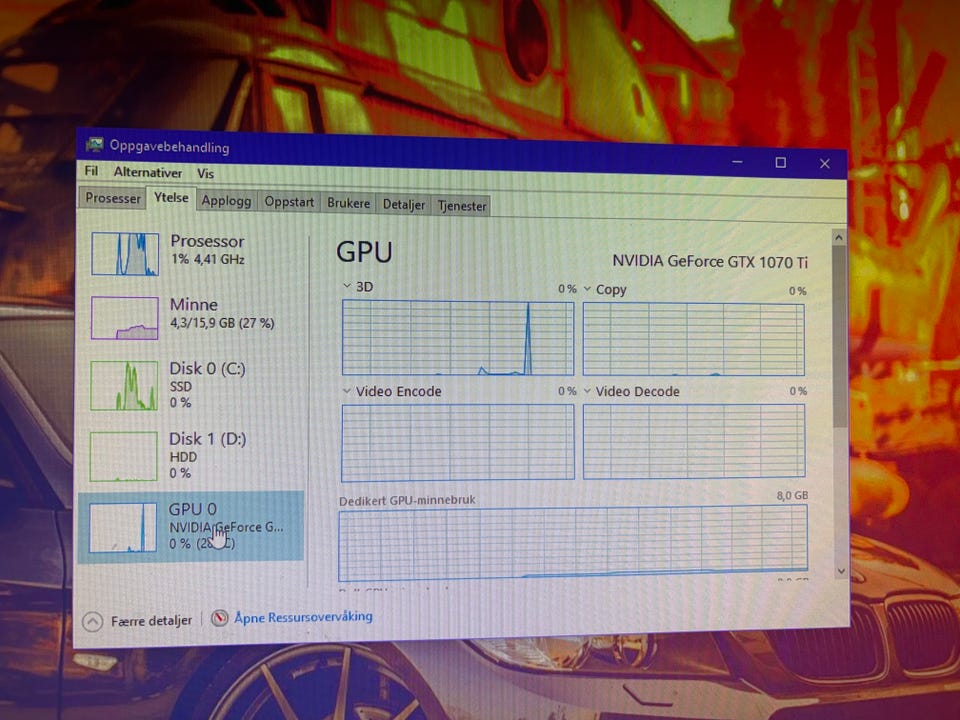
Task: Switch to the Prosesser tab
Action: pyautogui.click(x=113, y=198)
